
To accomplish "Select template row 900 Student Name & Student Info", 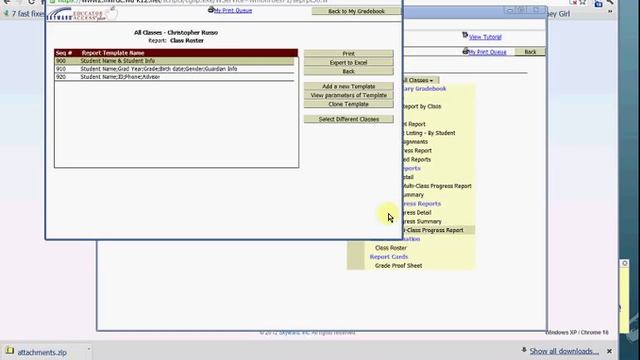I will (x=174, y=61).
